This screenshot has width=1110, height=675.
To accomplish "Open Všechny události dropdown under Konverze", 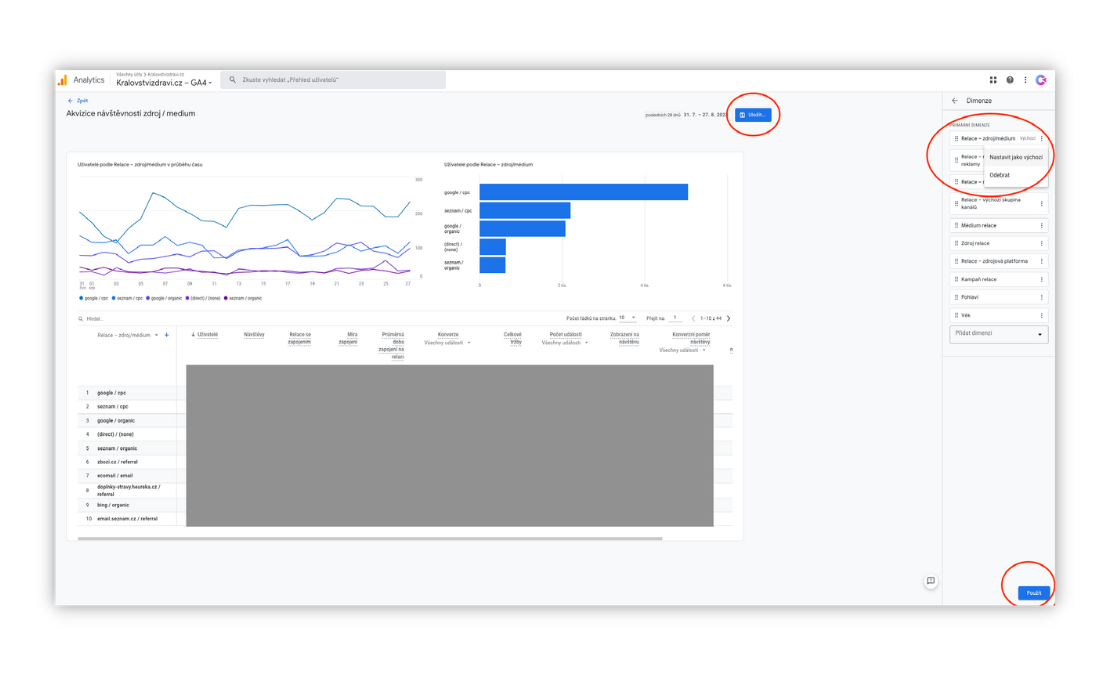I will coord(447,343).
